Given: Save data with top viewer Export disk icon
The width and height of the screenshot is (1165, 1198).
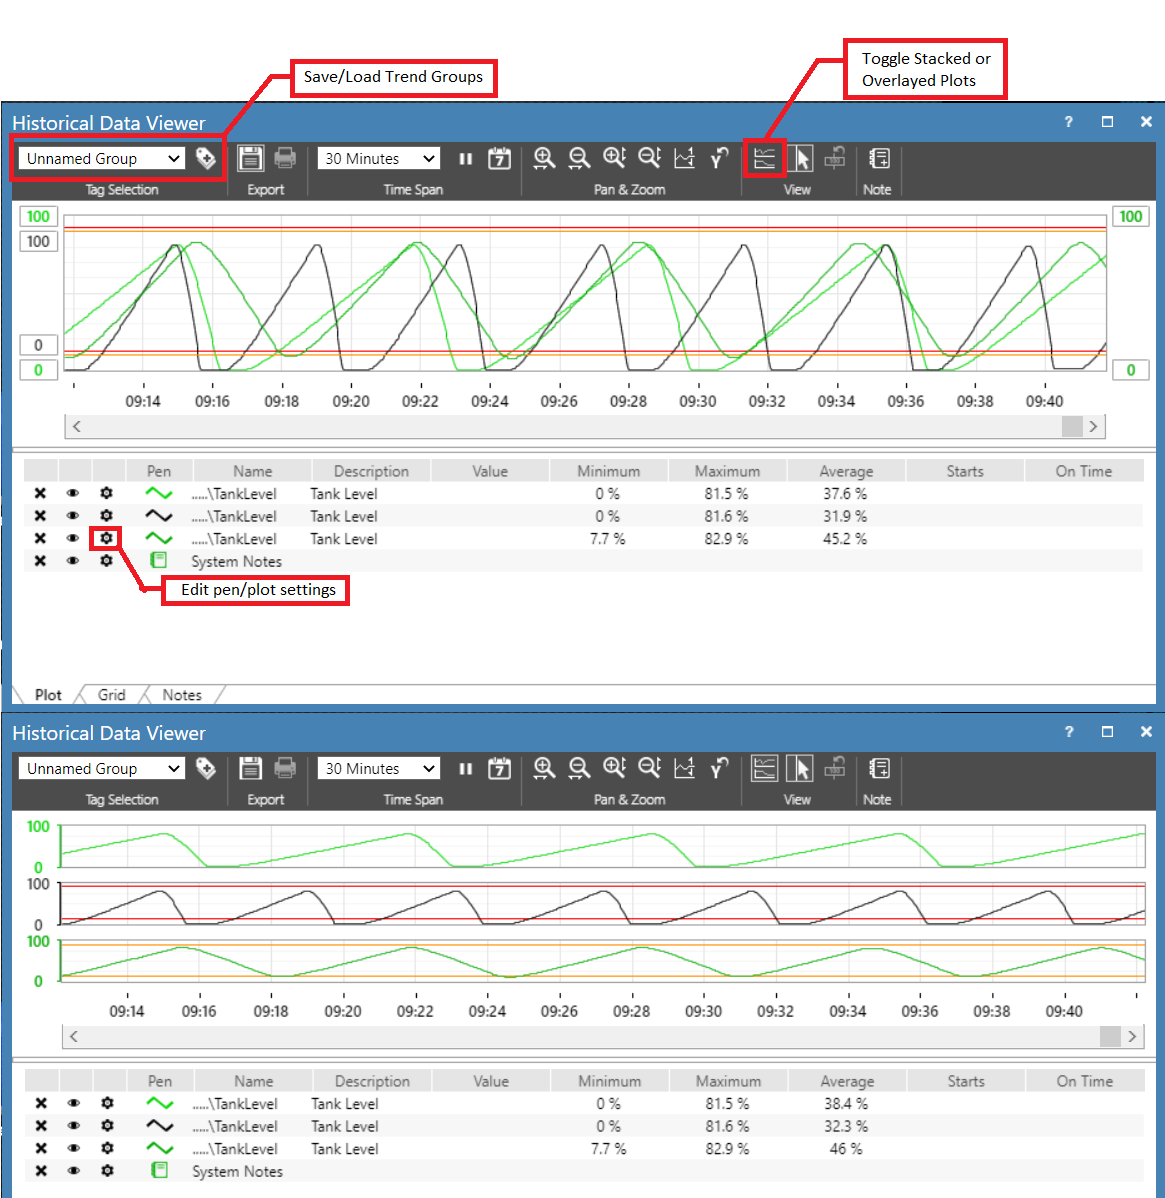Looking at the screenshot, I should click(250, 158).
